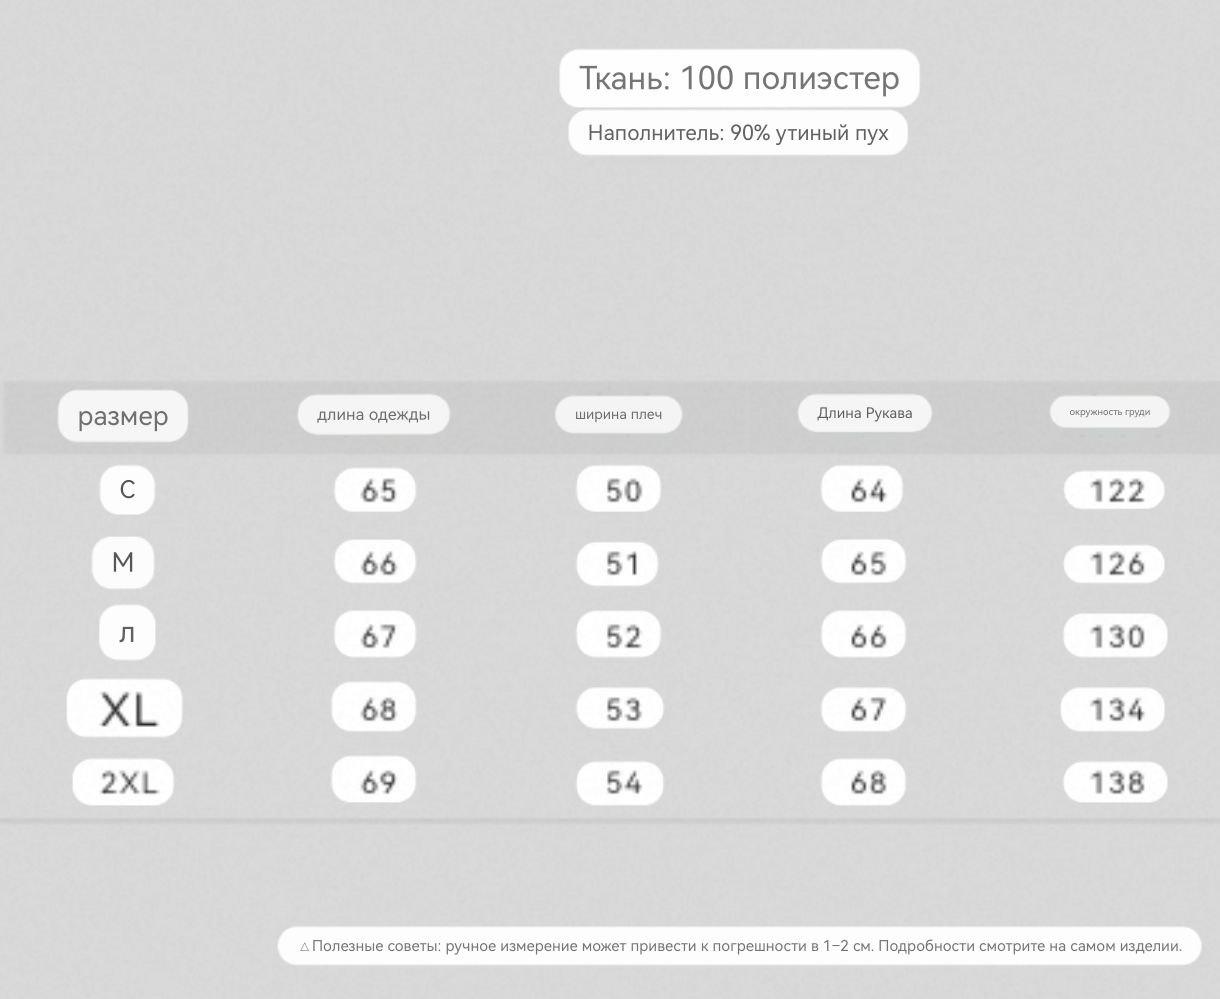
Task: Click the ширина плеч column header
Action: (x=619, y=414)
